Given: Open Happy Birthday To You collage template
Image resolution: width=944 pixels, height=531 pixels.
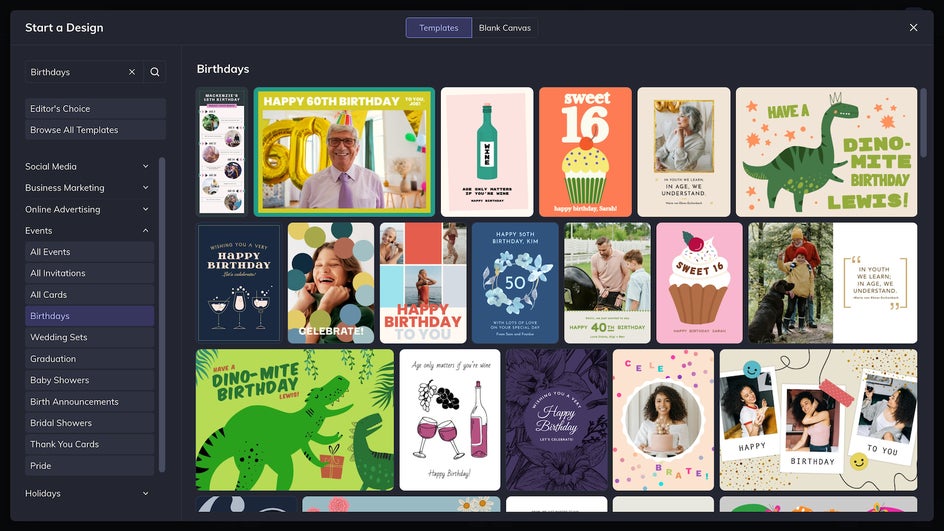Looking at the screenshot, I should (423, 283).
